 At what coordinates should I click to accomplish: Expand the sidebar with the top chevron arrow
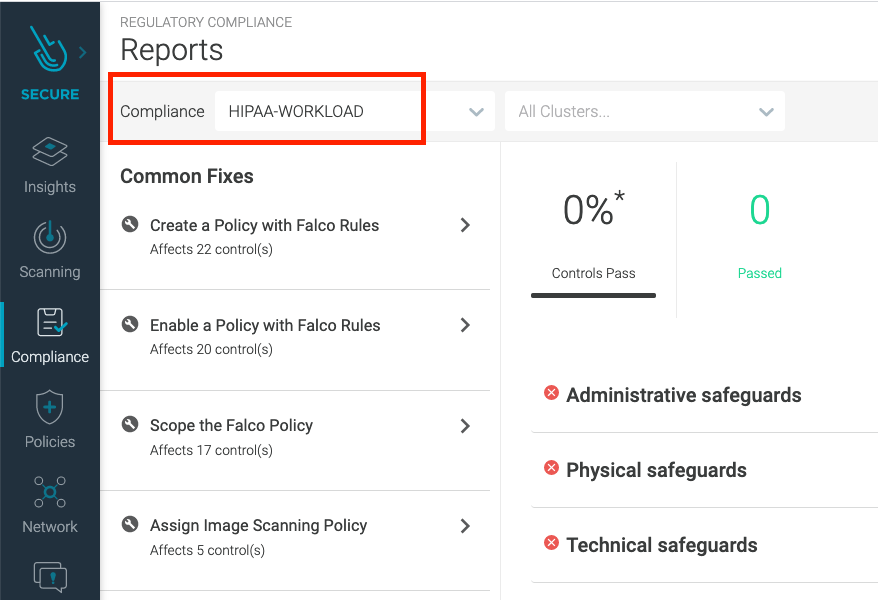[82, 52]
